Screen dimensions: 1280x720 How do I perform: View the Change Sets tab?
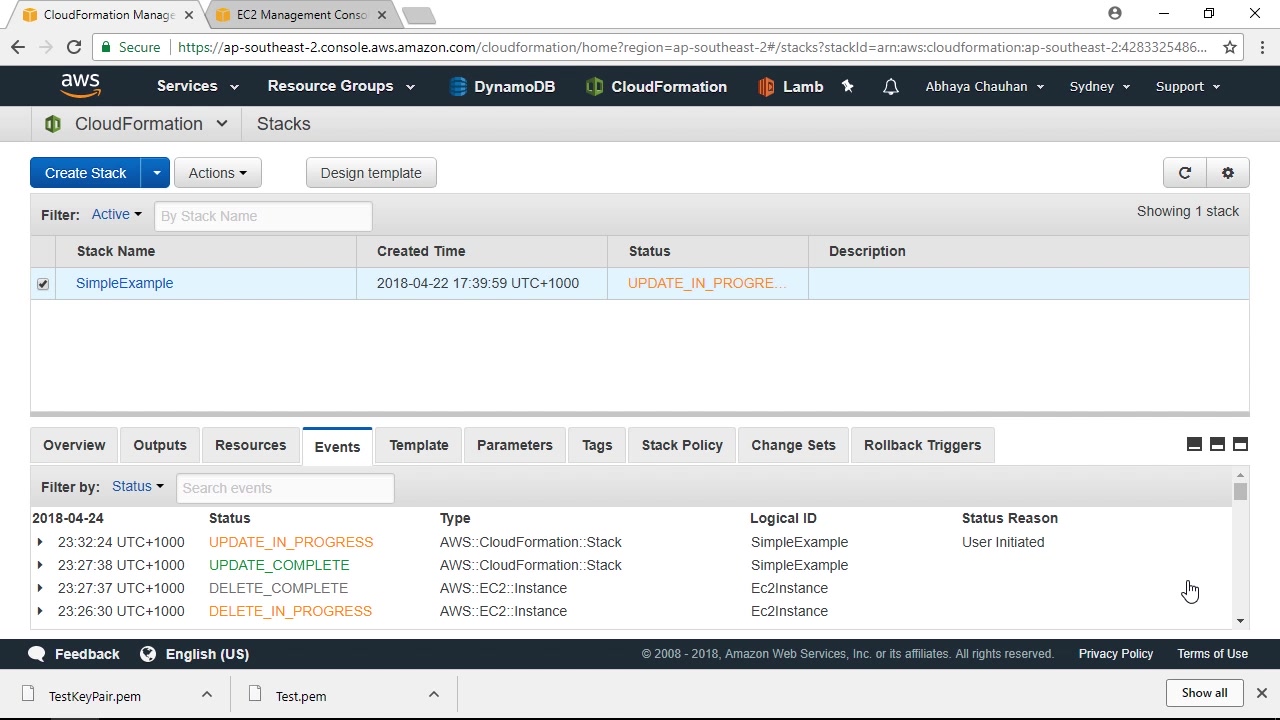793,445
